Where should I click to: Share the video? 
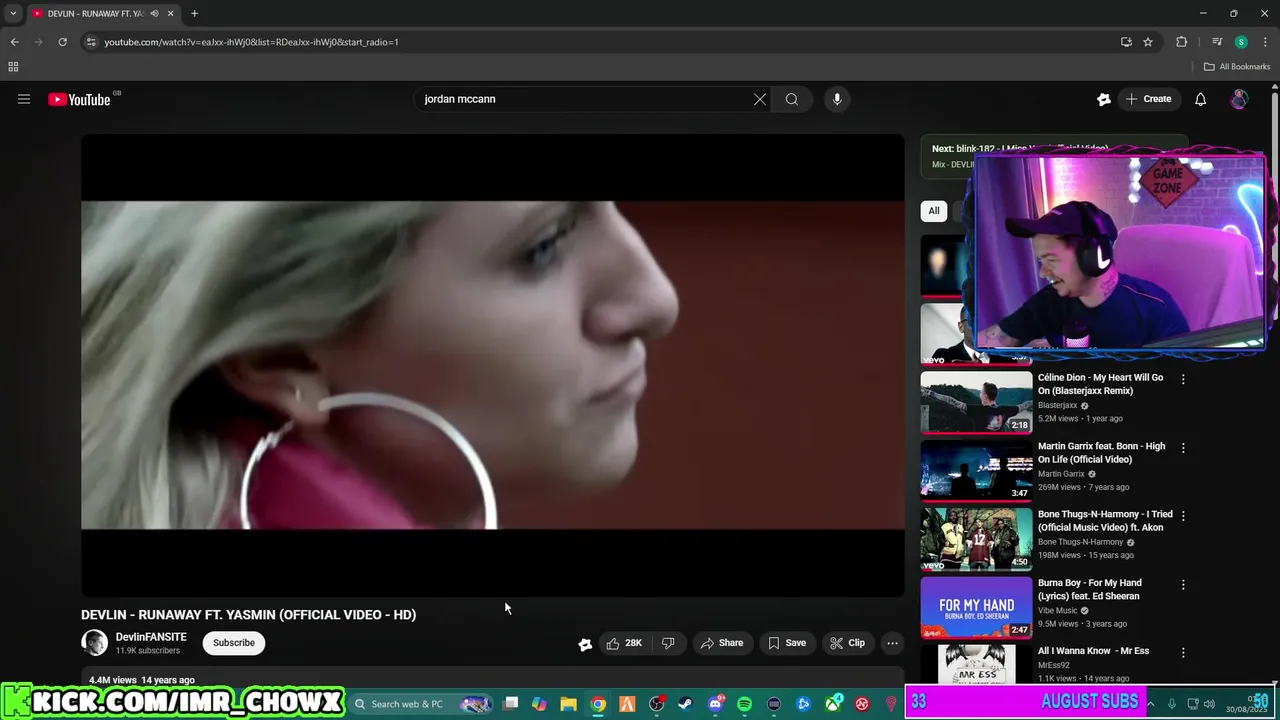coord(722,643)
